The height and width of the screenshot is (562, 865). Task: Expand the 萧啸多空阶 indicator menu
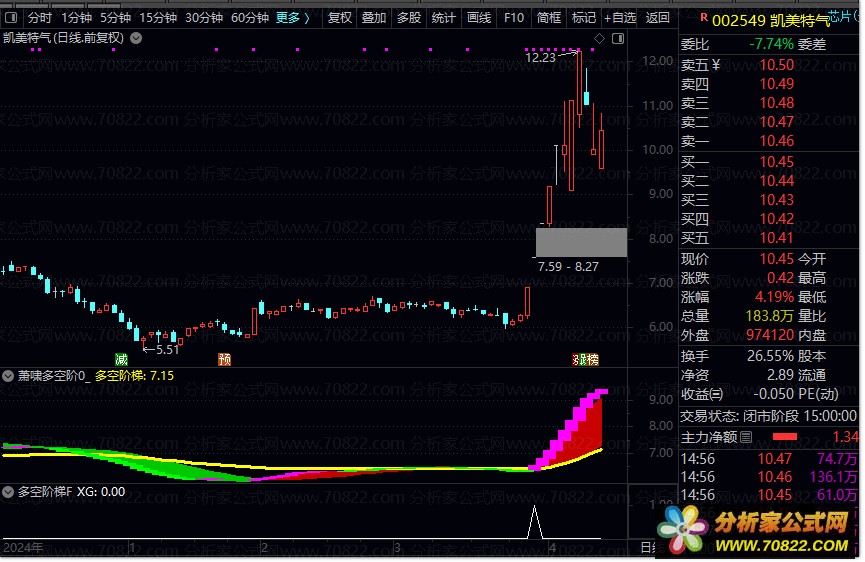pos(8,377)
